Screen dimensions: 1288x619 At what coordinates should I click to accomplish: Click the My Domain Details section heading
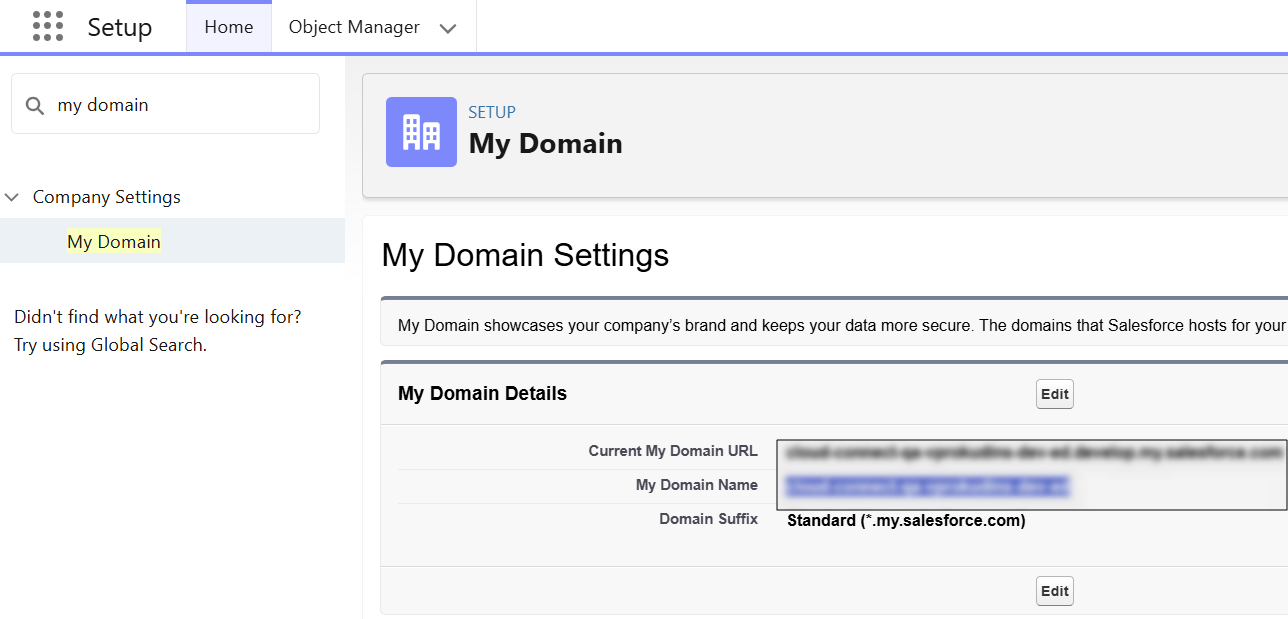(x=482, y=394)
